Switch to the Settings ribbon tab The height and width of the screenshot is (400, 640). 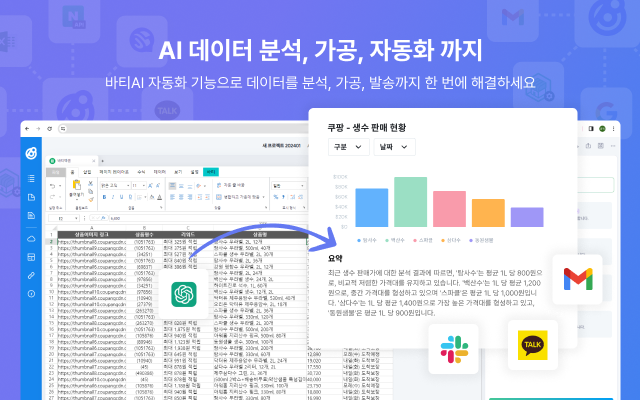coord(194,172)
